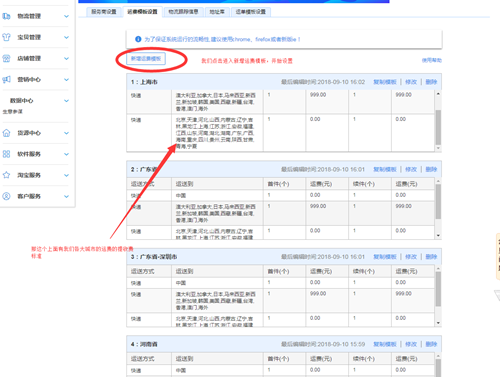Click 删除 for the 广东省-深圳市 template

click(431, 257)
